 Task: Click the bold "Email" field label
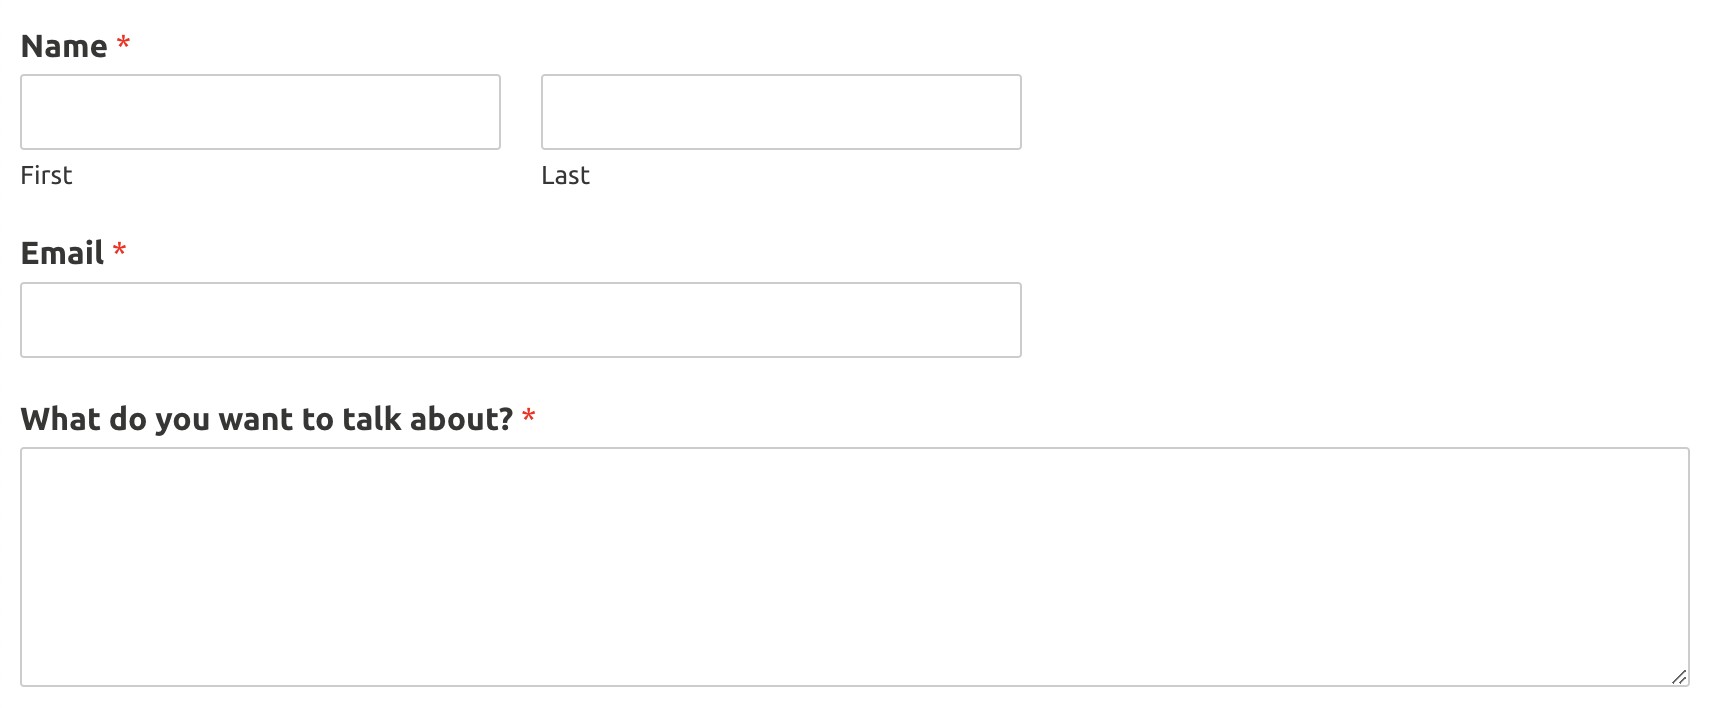62,253
